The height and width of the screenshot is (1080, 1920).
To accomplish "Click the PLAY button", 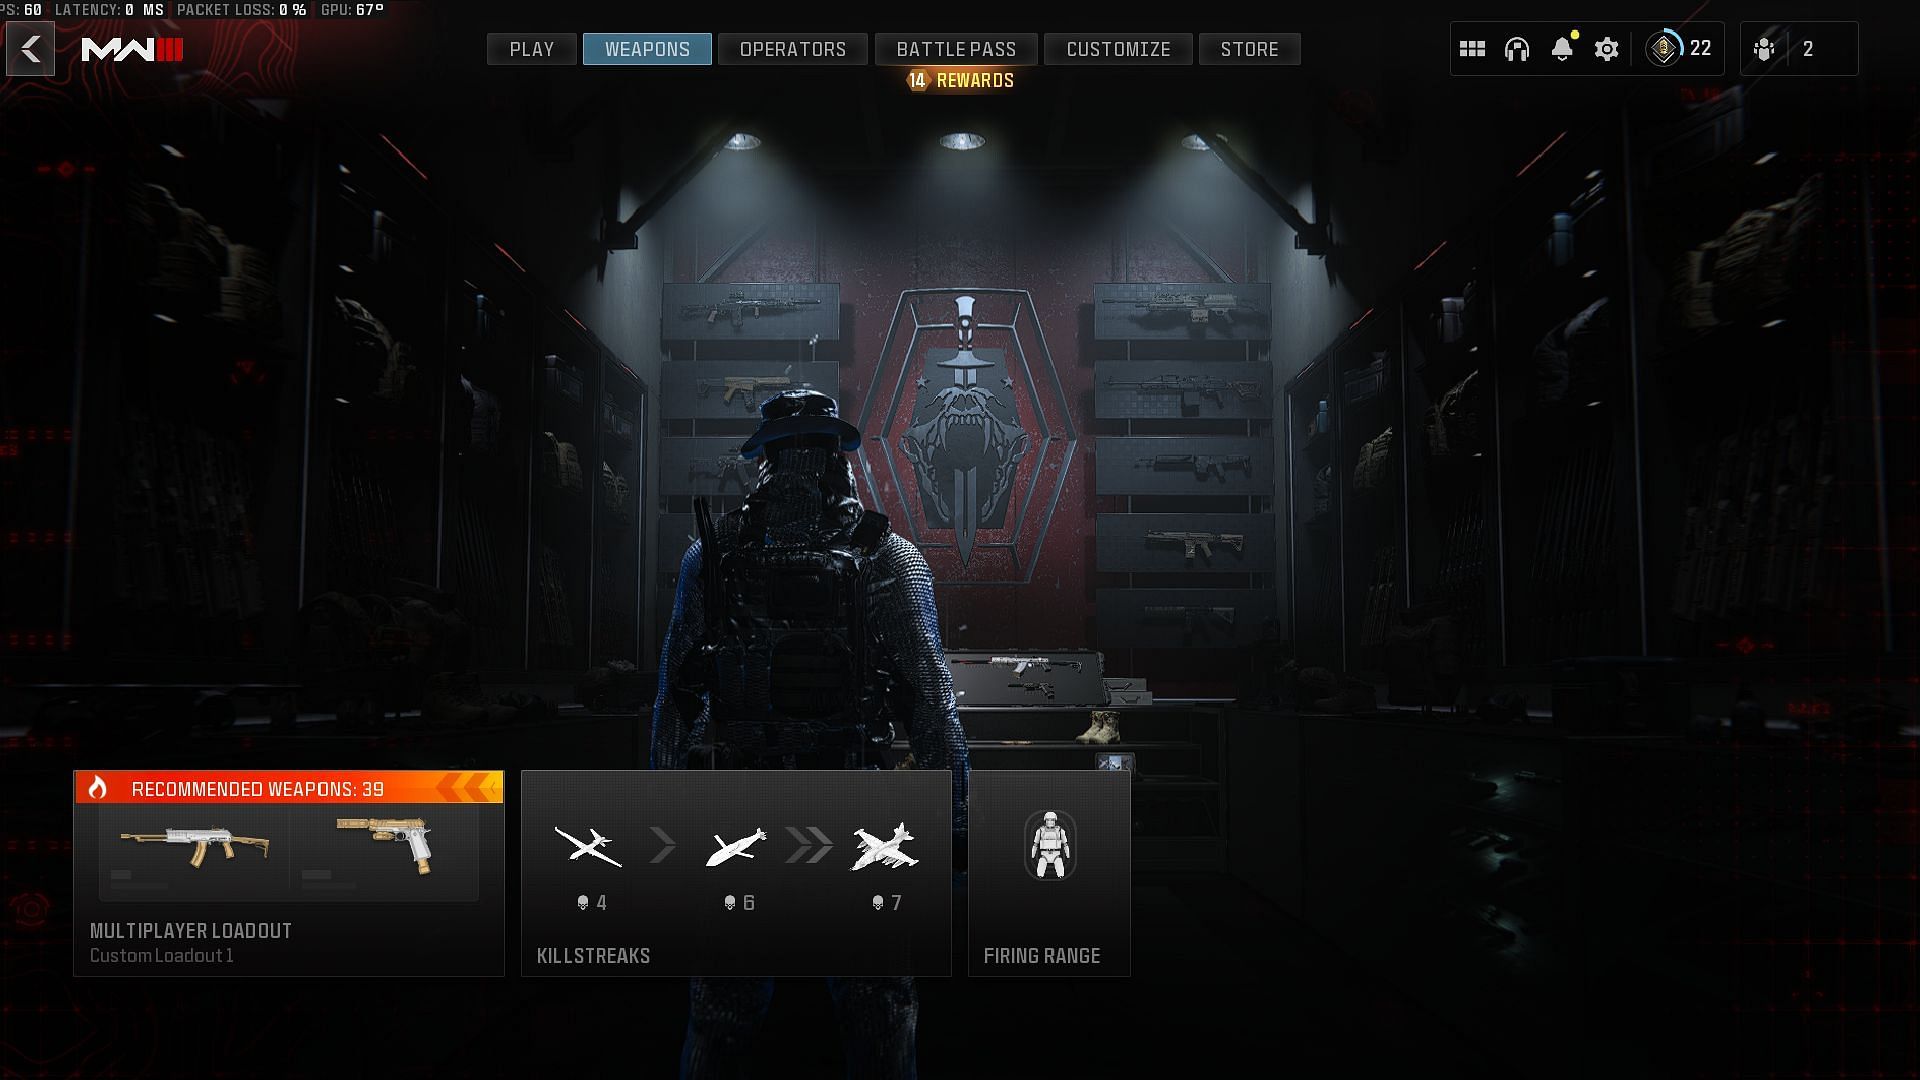I will (533, 49).
